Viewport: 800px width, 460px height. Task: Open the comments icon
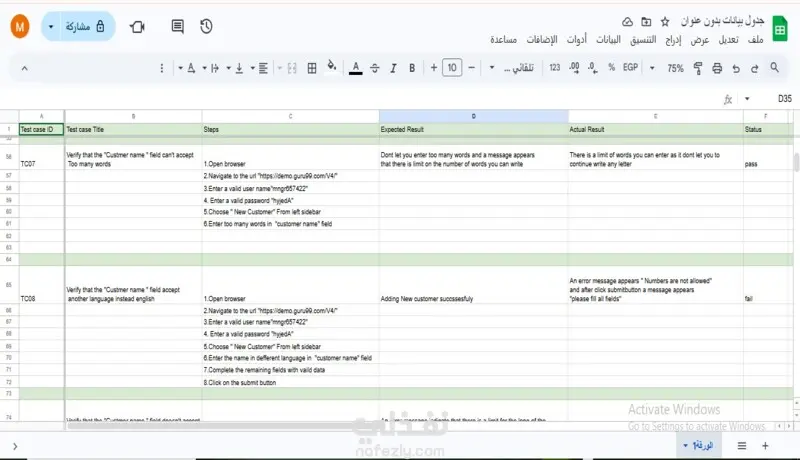click(x=178, y=27)
